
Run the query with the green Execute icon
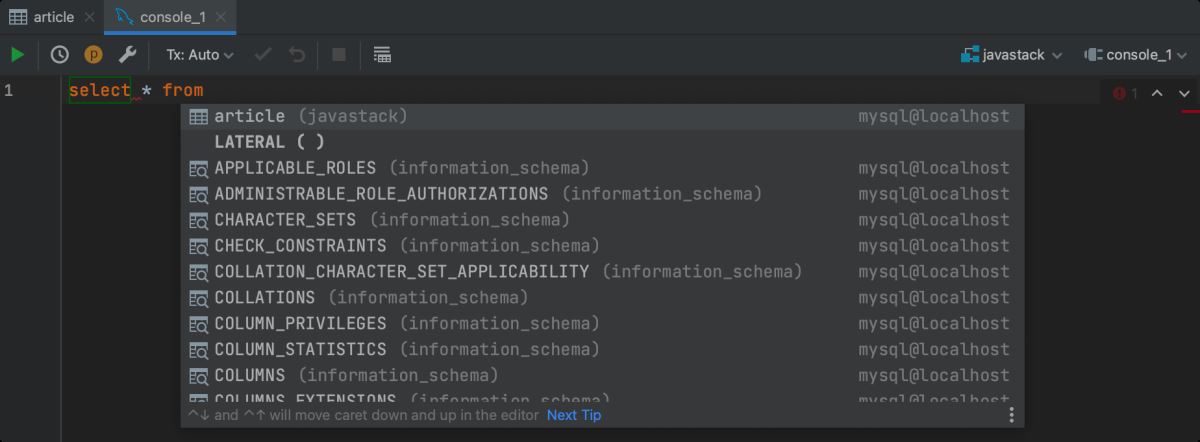[x=17, y=55]
